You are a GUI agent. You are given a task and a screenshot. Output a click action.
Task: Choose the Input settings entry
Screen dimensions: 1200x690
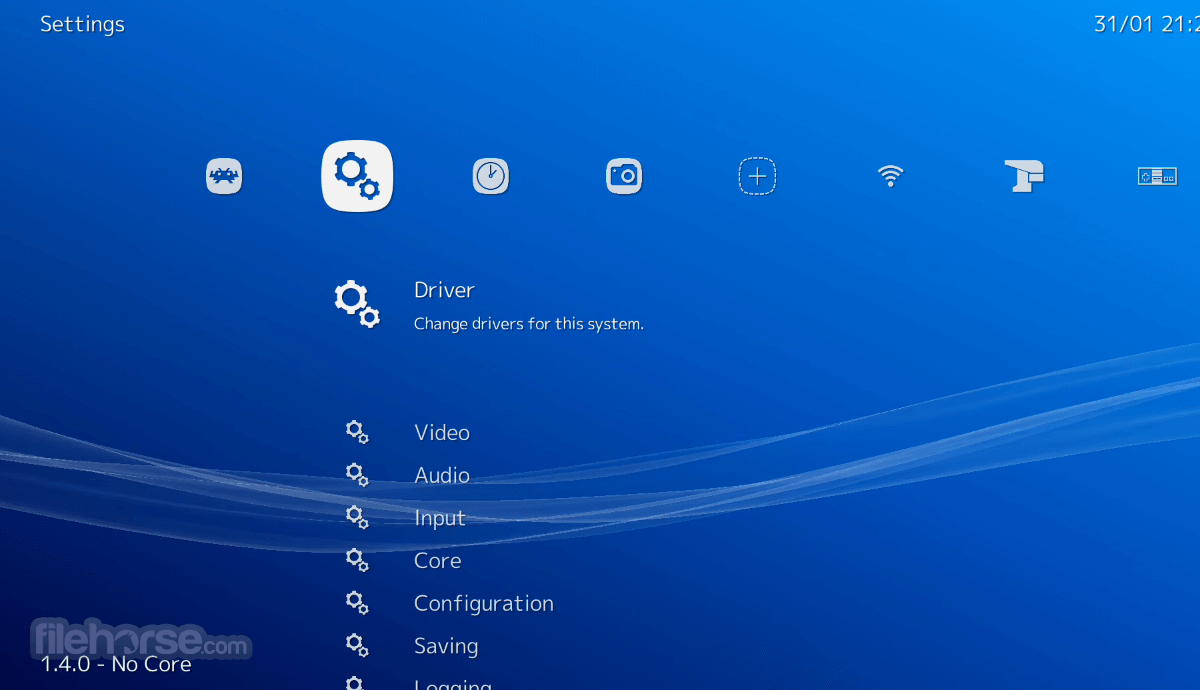pyautogui.click(x=440, y=519)
